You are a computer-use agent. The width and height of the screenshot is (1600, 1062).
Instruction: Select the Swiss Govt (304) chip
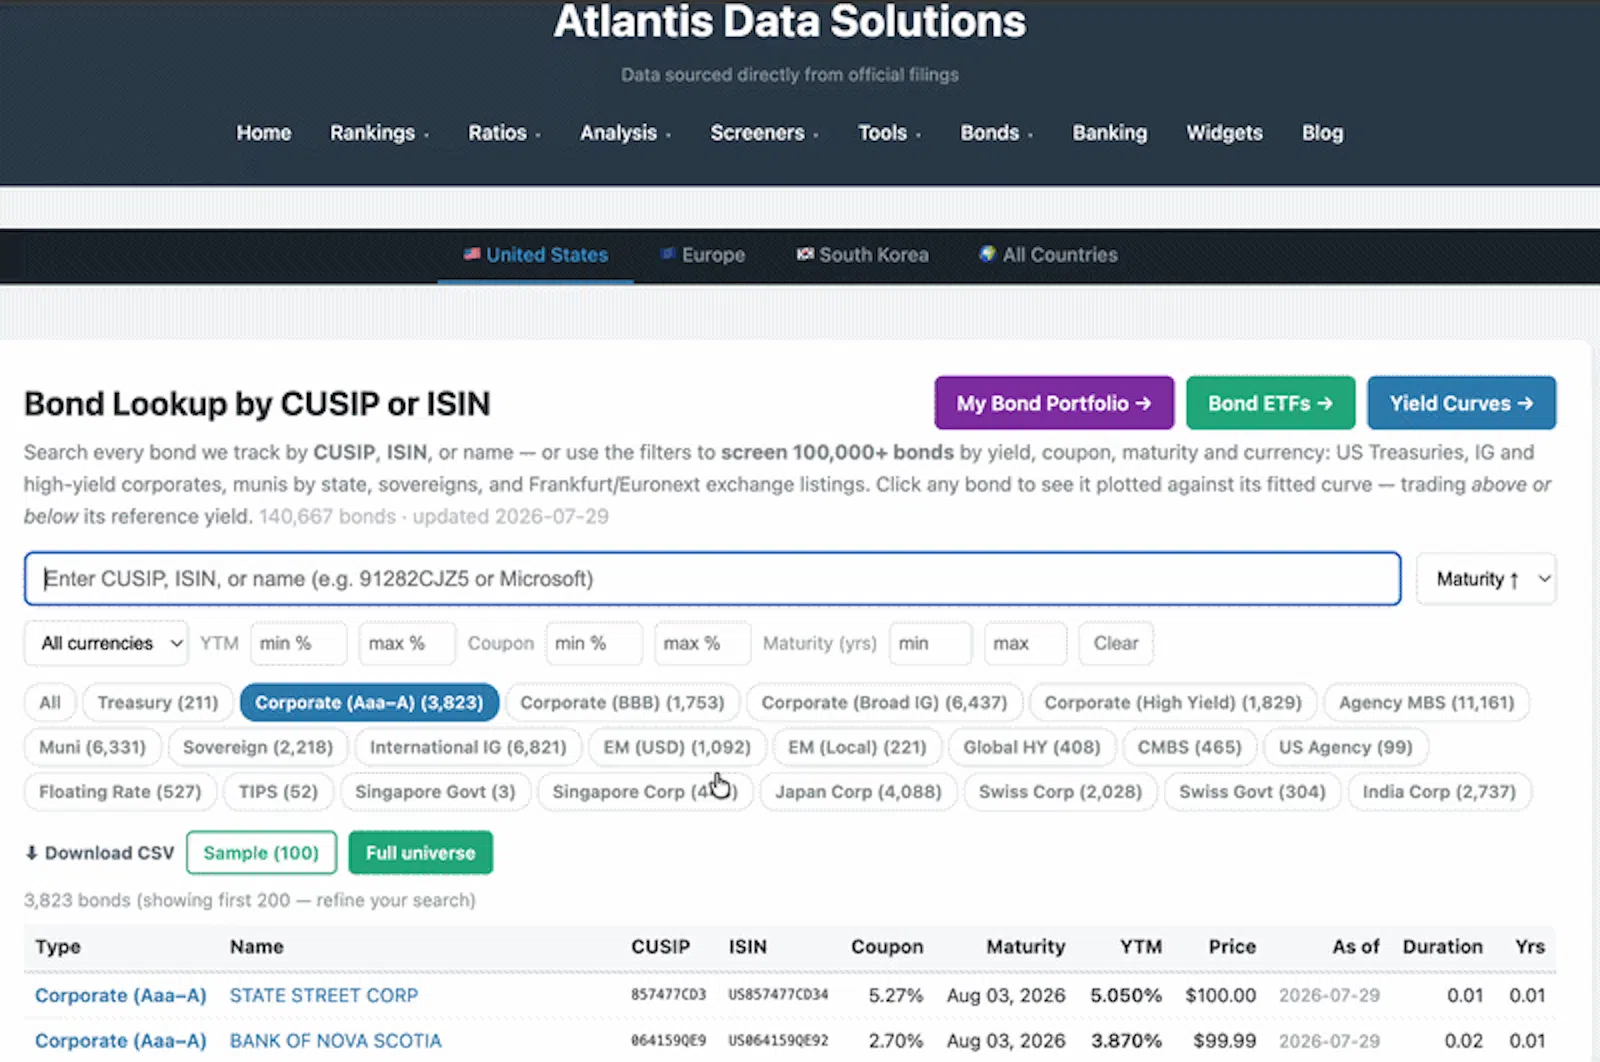1252,792
